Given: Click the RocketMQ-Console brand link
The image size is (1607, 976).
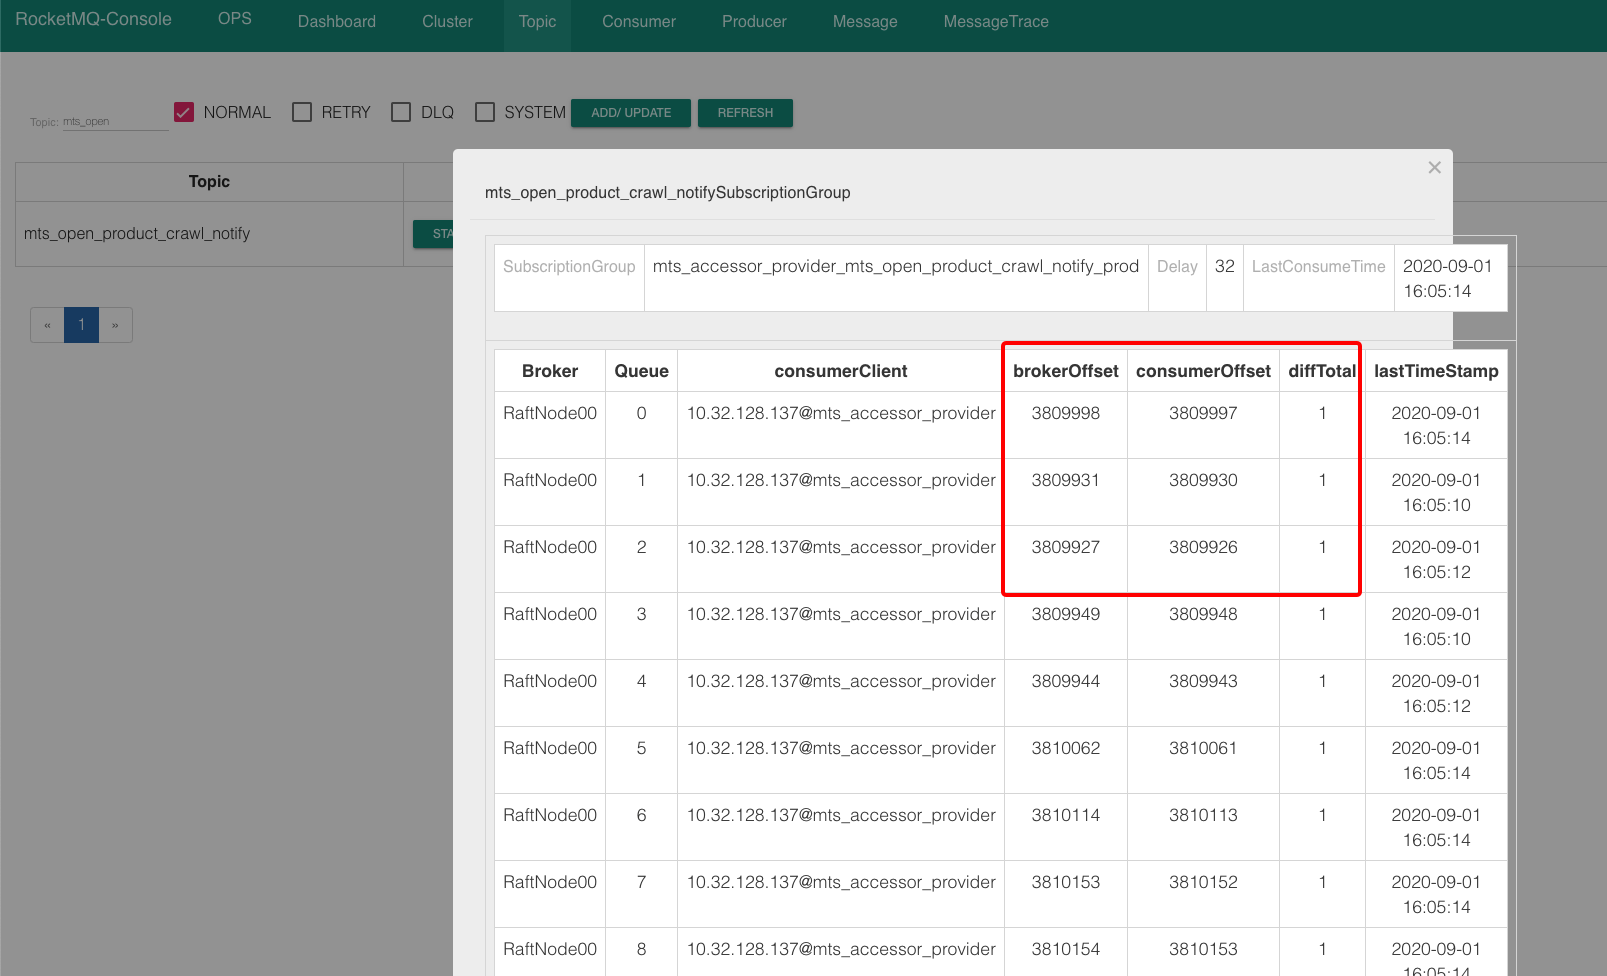Looking at the screenshot, I should (x=93, y=19).
